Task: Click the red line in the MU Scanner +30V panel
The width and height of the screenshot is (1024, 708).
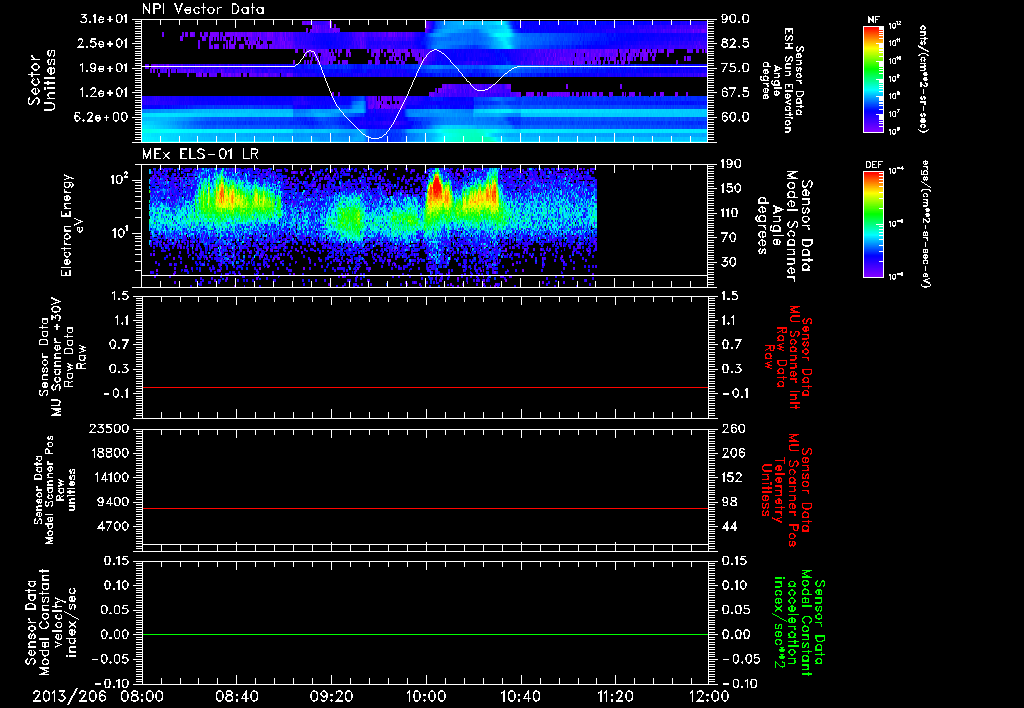Action: [425, 387]
